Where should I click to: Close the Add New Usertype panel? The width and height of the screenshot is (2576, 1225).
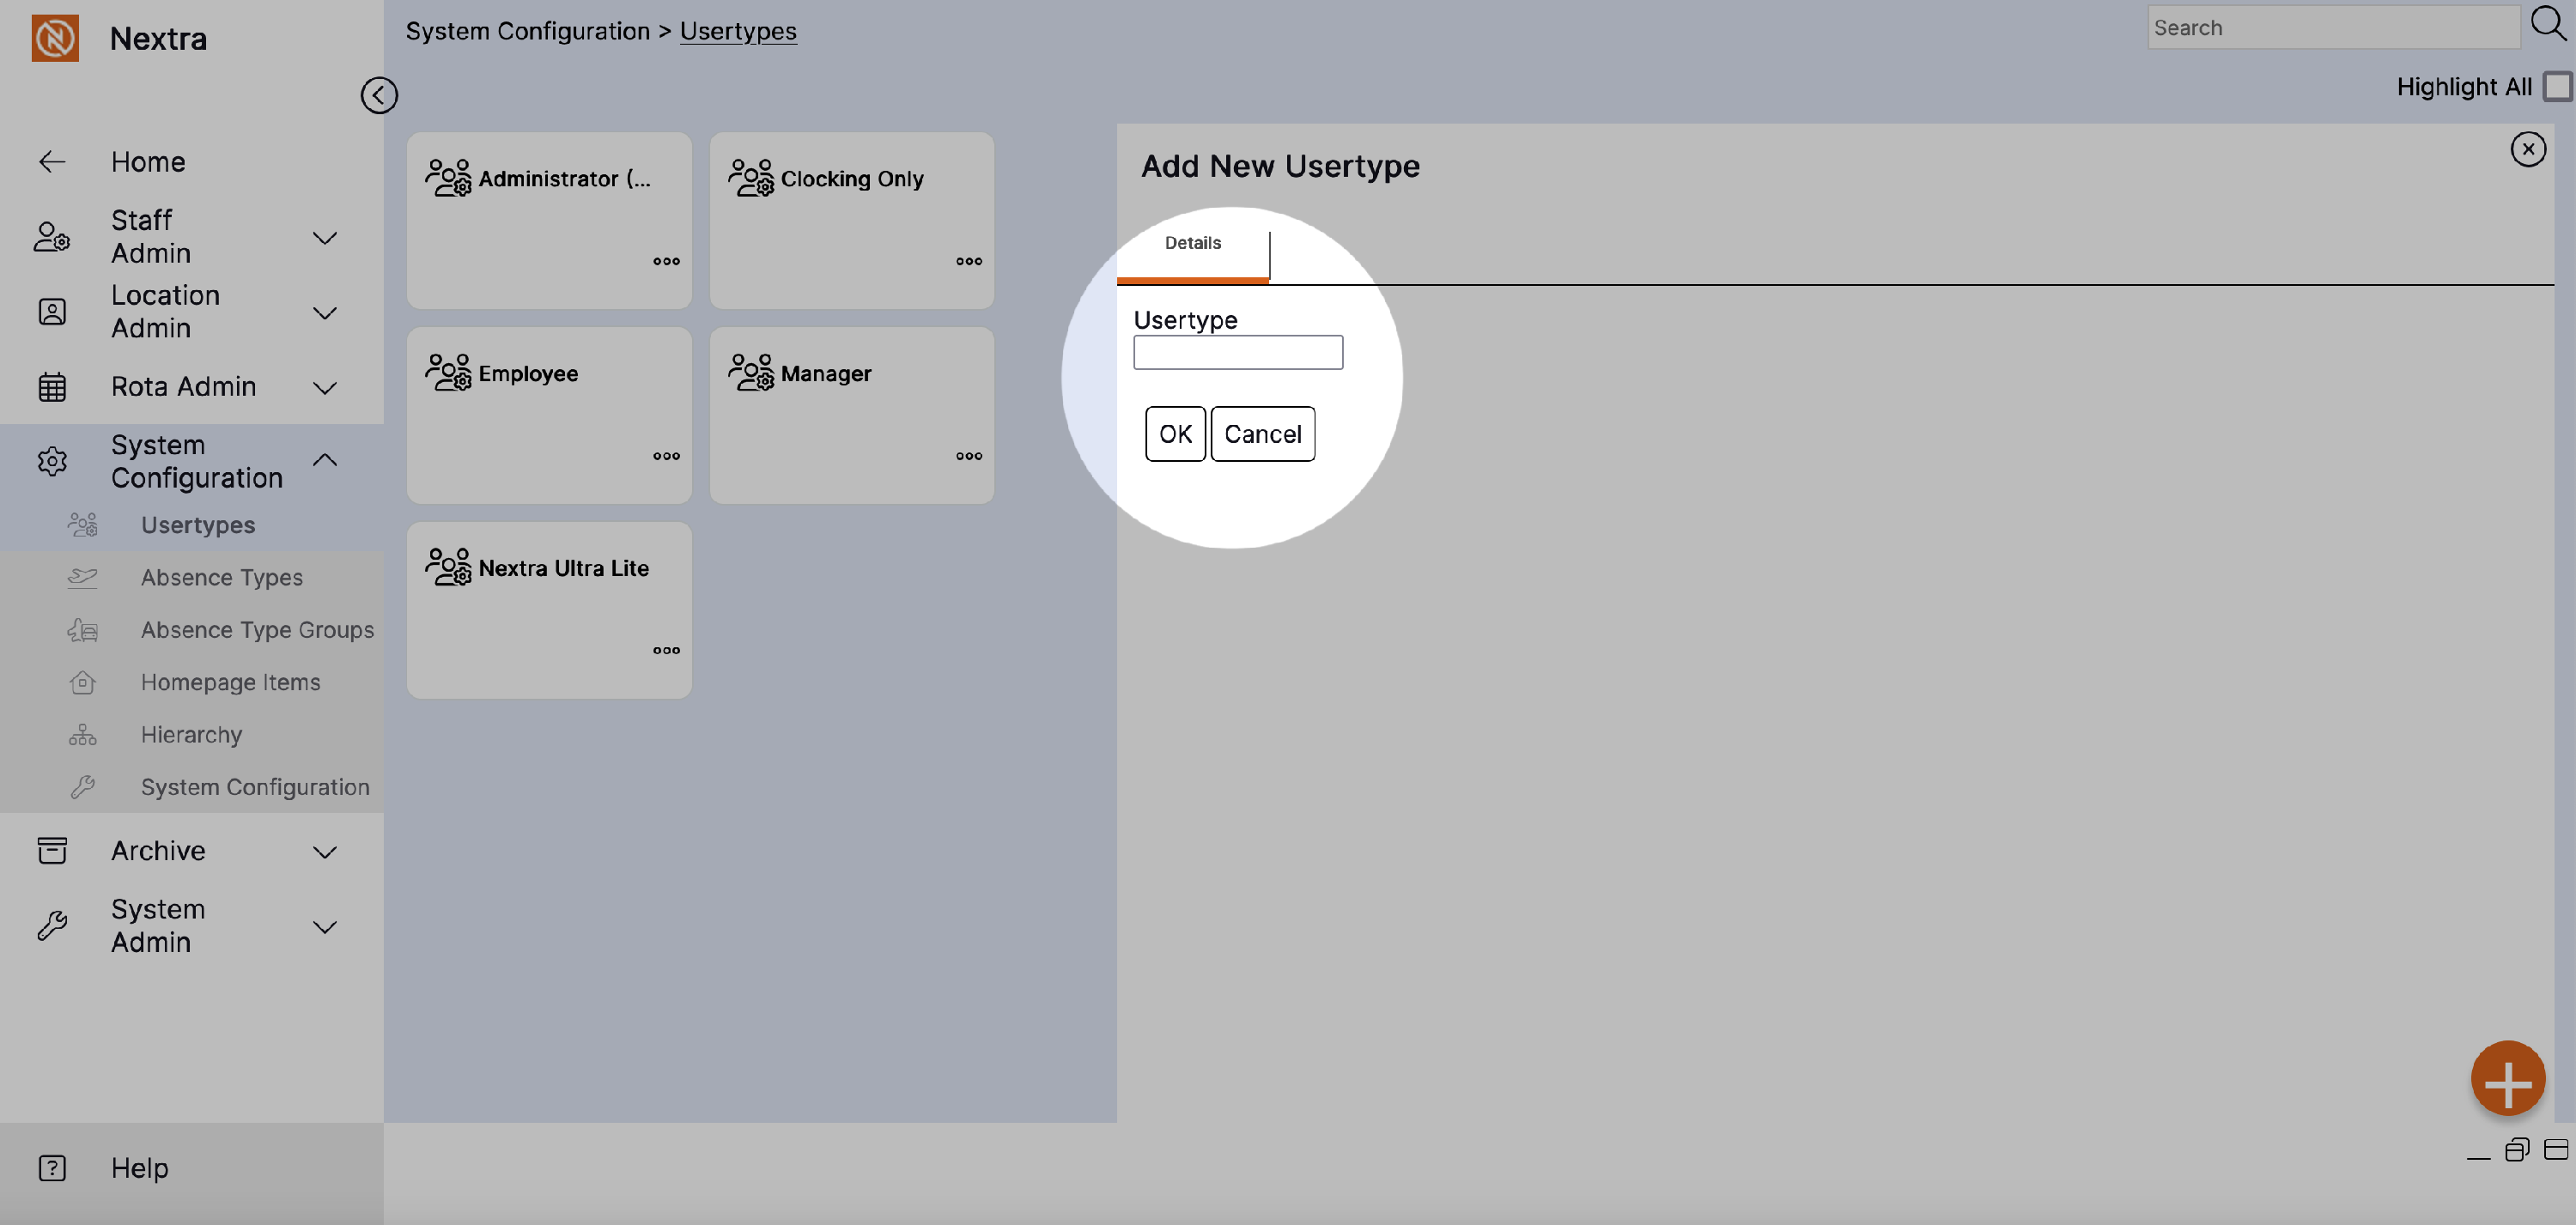[2527, 149]
